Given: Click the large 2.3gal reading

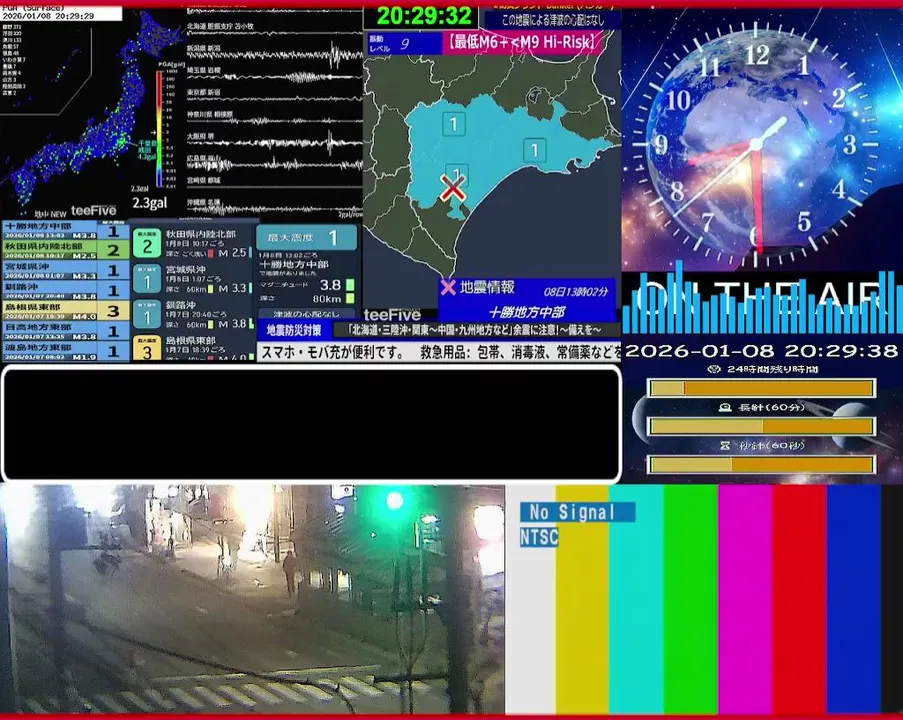Looking at the screenshot, I should pyautogui.click(x=150, y=203).
